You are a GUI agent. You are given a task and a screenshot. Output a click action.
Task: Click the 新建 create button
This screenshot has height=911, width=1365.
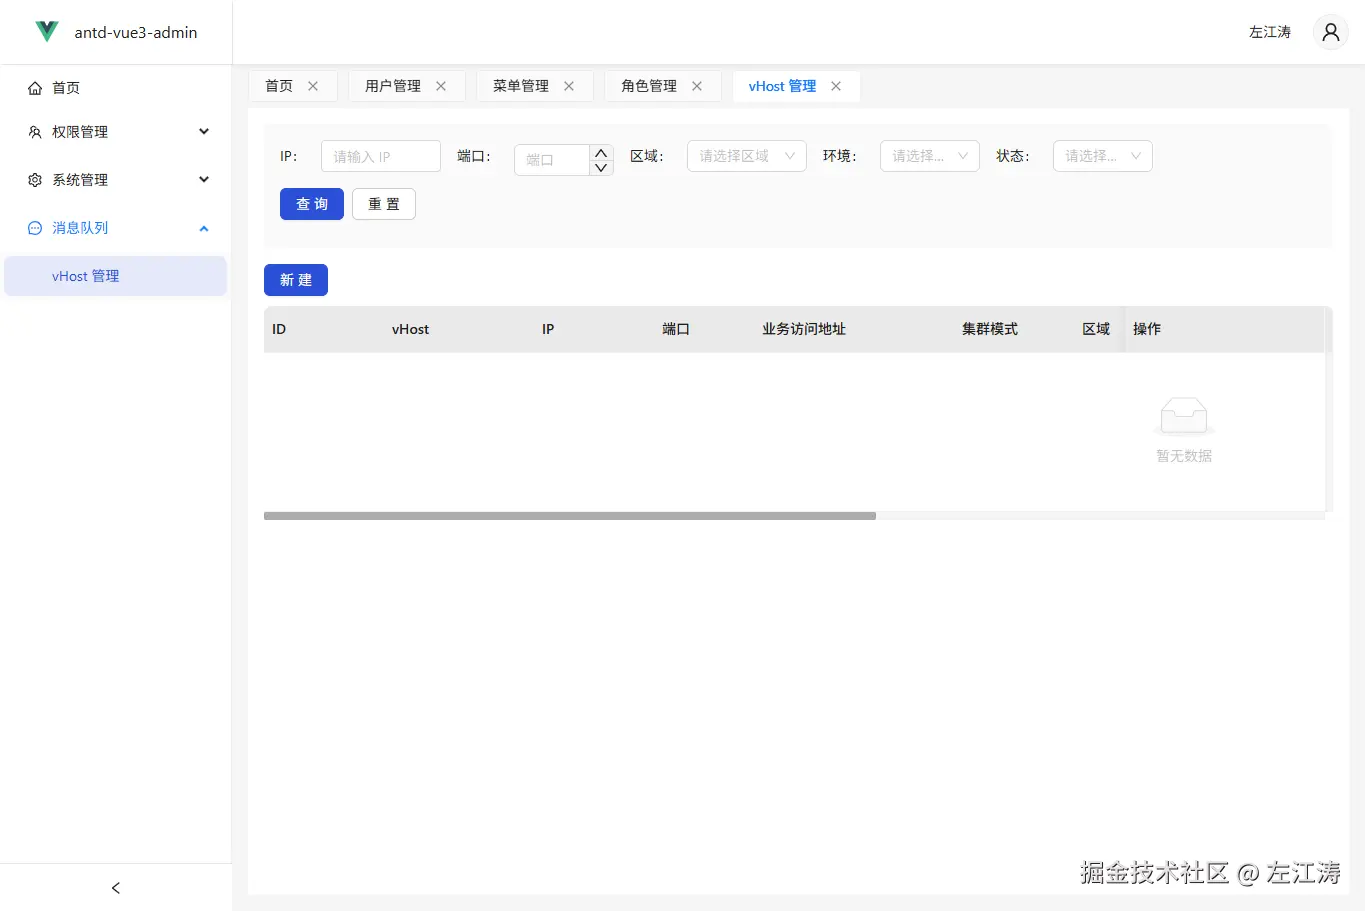[x=295, y=280]
